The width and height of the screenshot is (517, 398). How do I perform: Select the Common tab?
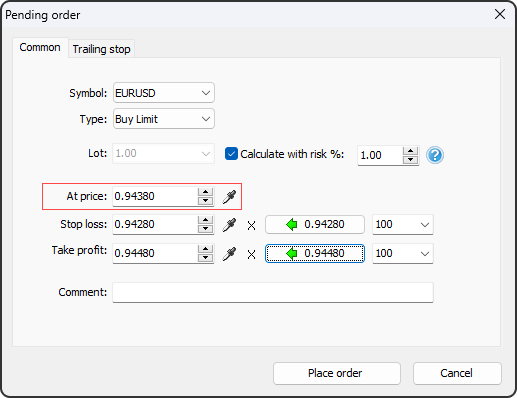(40, 47)
